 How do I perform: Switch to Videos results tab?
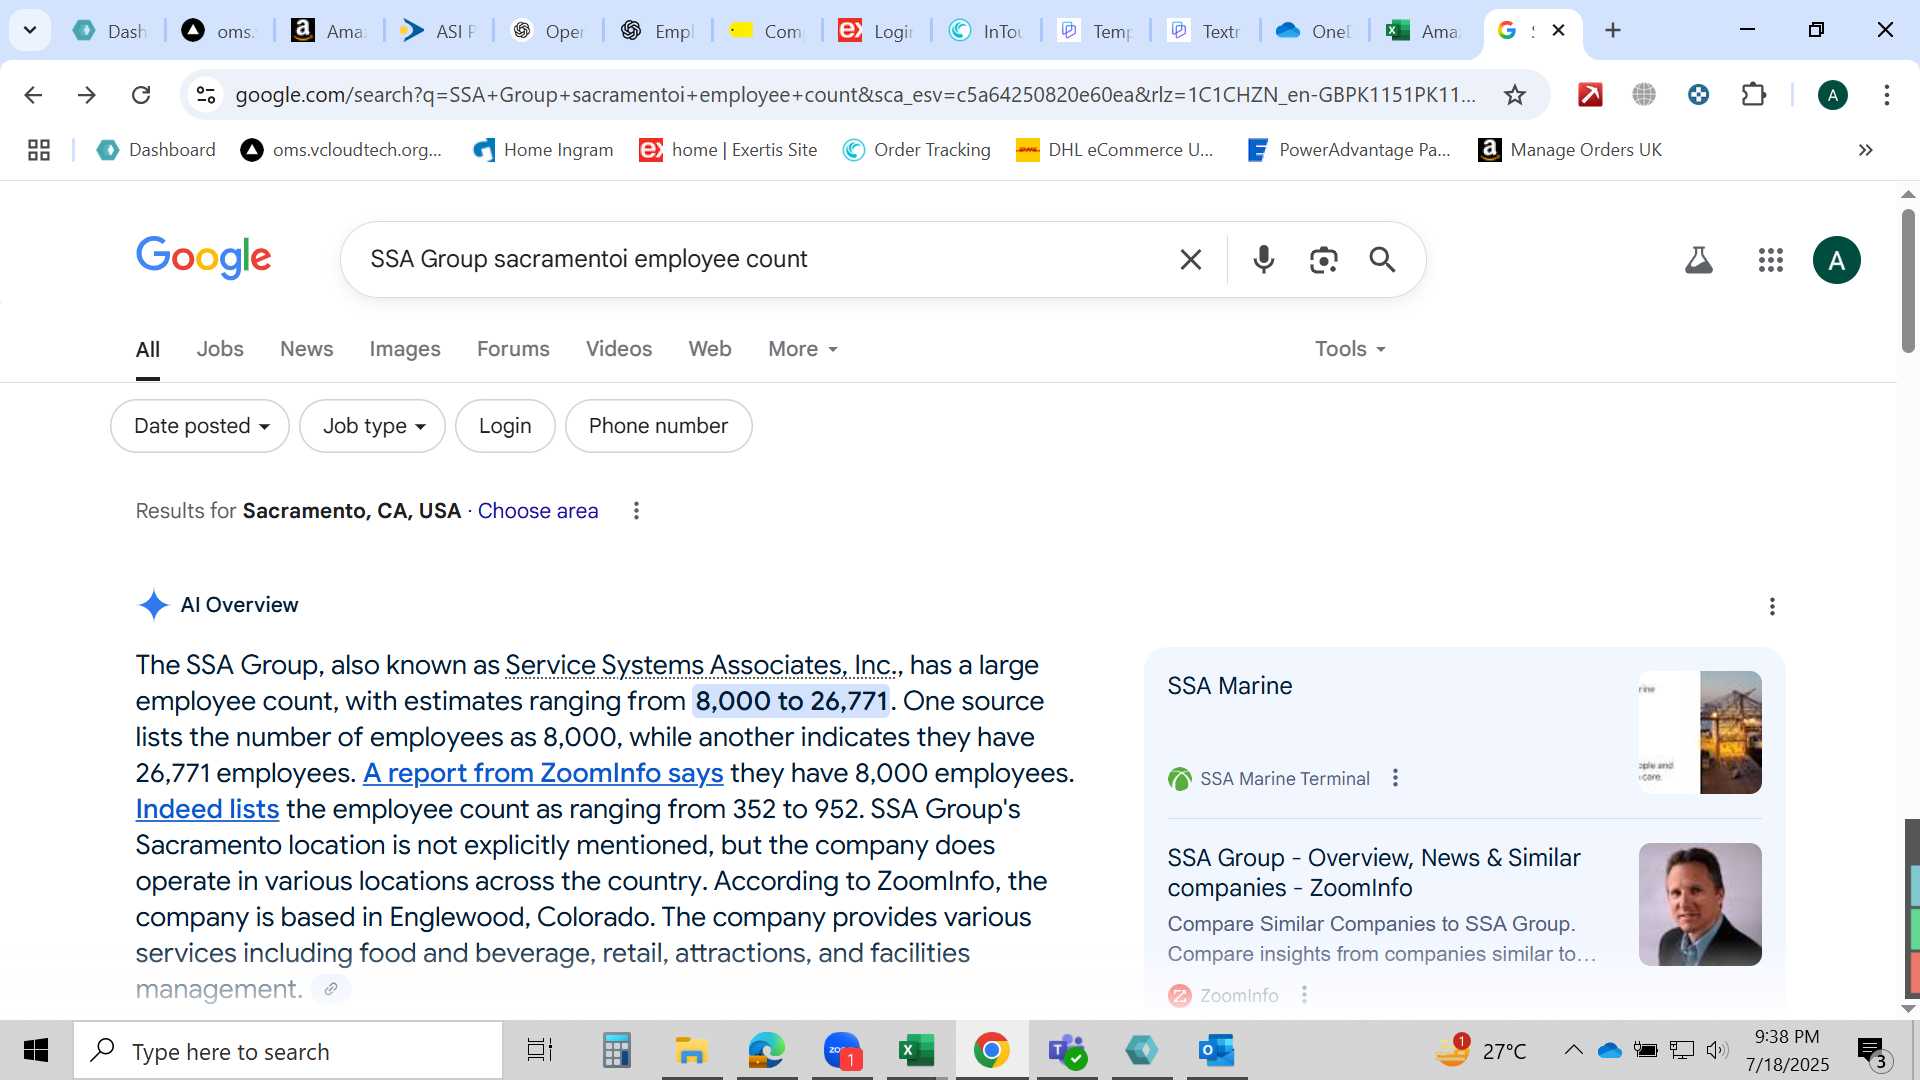pos(618,349)
